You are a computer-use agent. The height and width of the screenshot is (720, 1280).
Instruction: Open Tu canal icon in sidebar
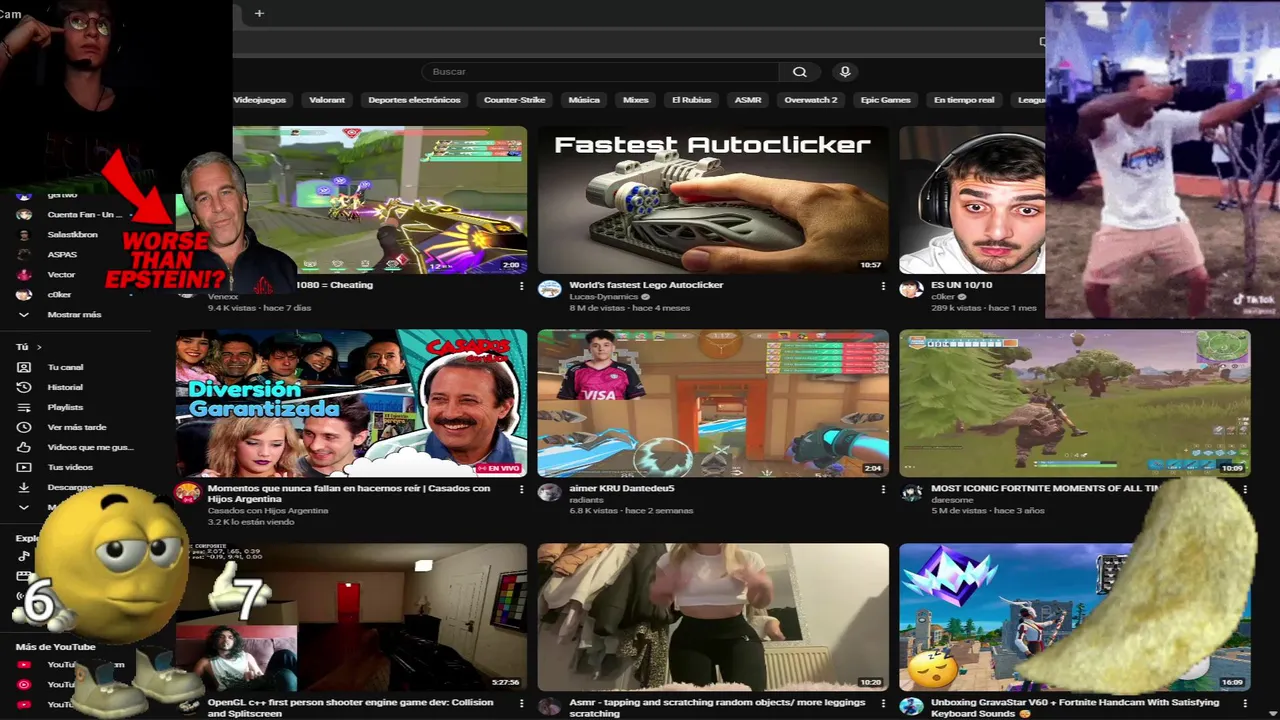pyautogui.click(x=24, y=367)
